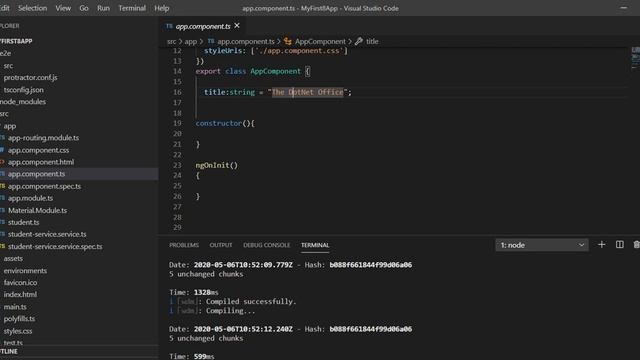This screenshot has width=640, height=360.
Task: Select app.component.ts in the explorer tree
Action: (x=36, y=174)
